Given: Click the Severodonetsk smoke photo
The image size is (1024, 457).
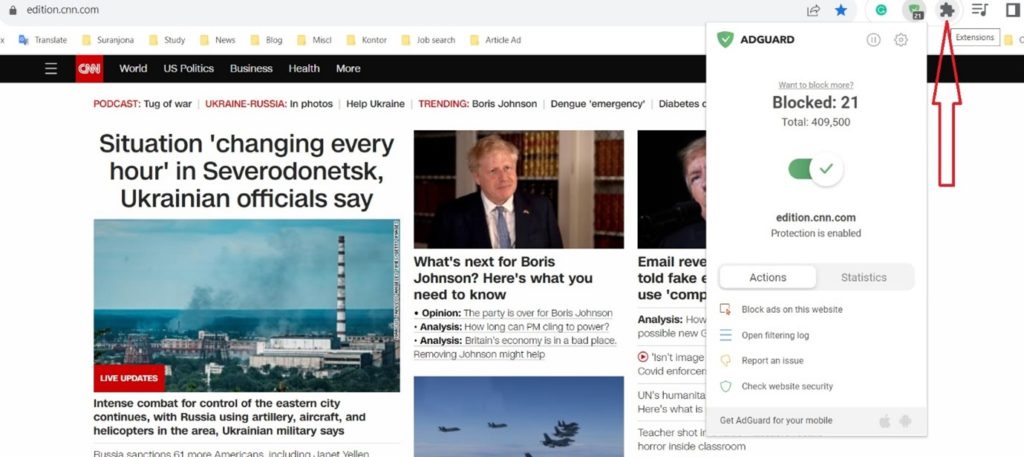Looking at the screenshot, I should pos(247,306).
